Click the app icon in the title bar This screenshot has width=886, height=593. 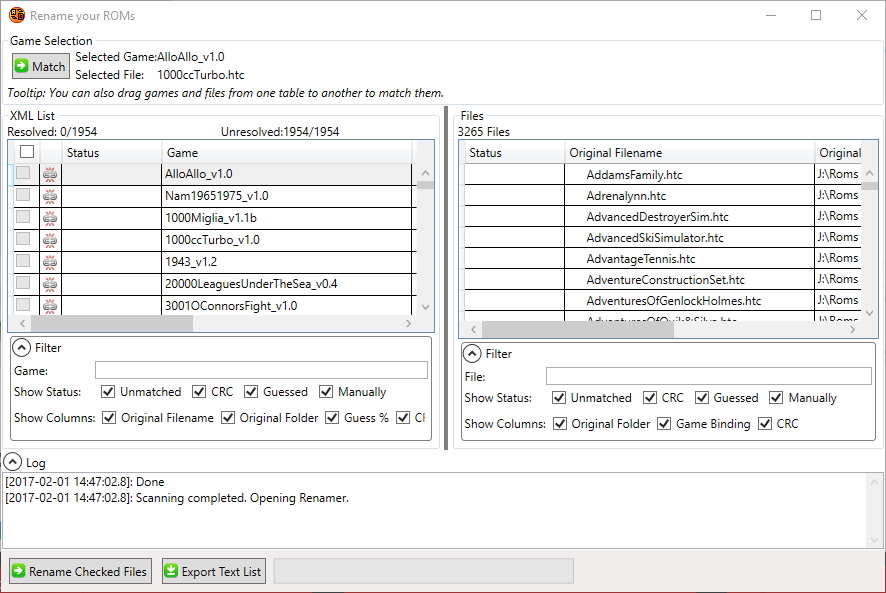tap(16, 16)
